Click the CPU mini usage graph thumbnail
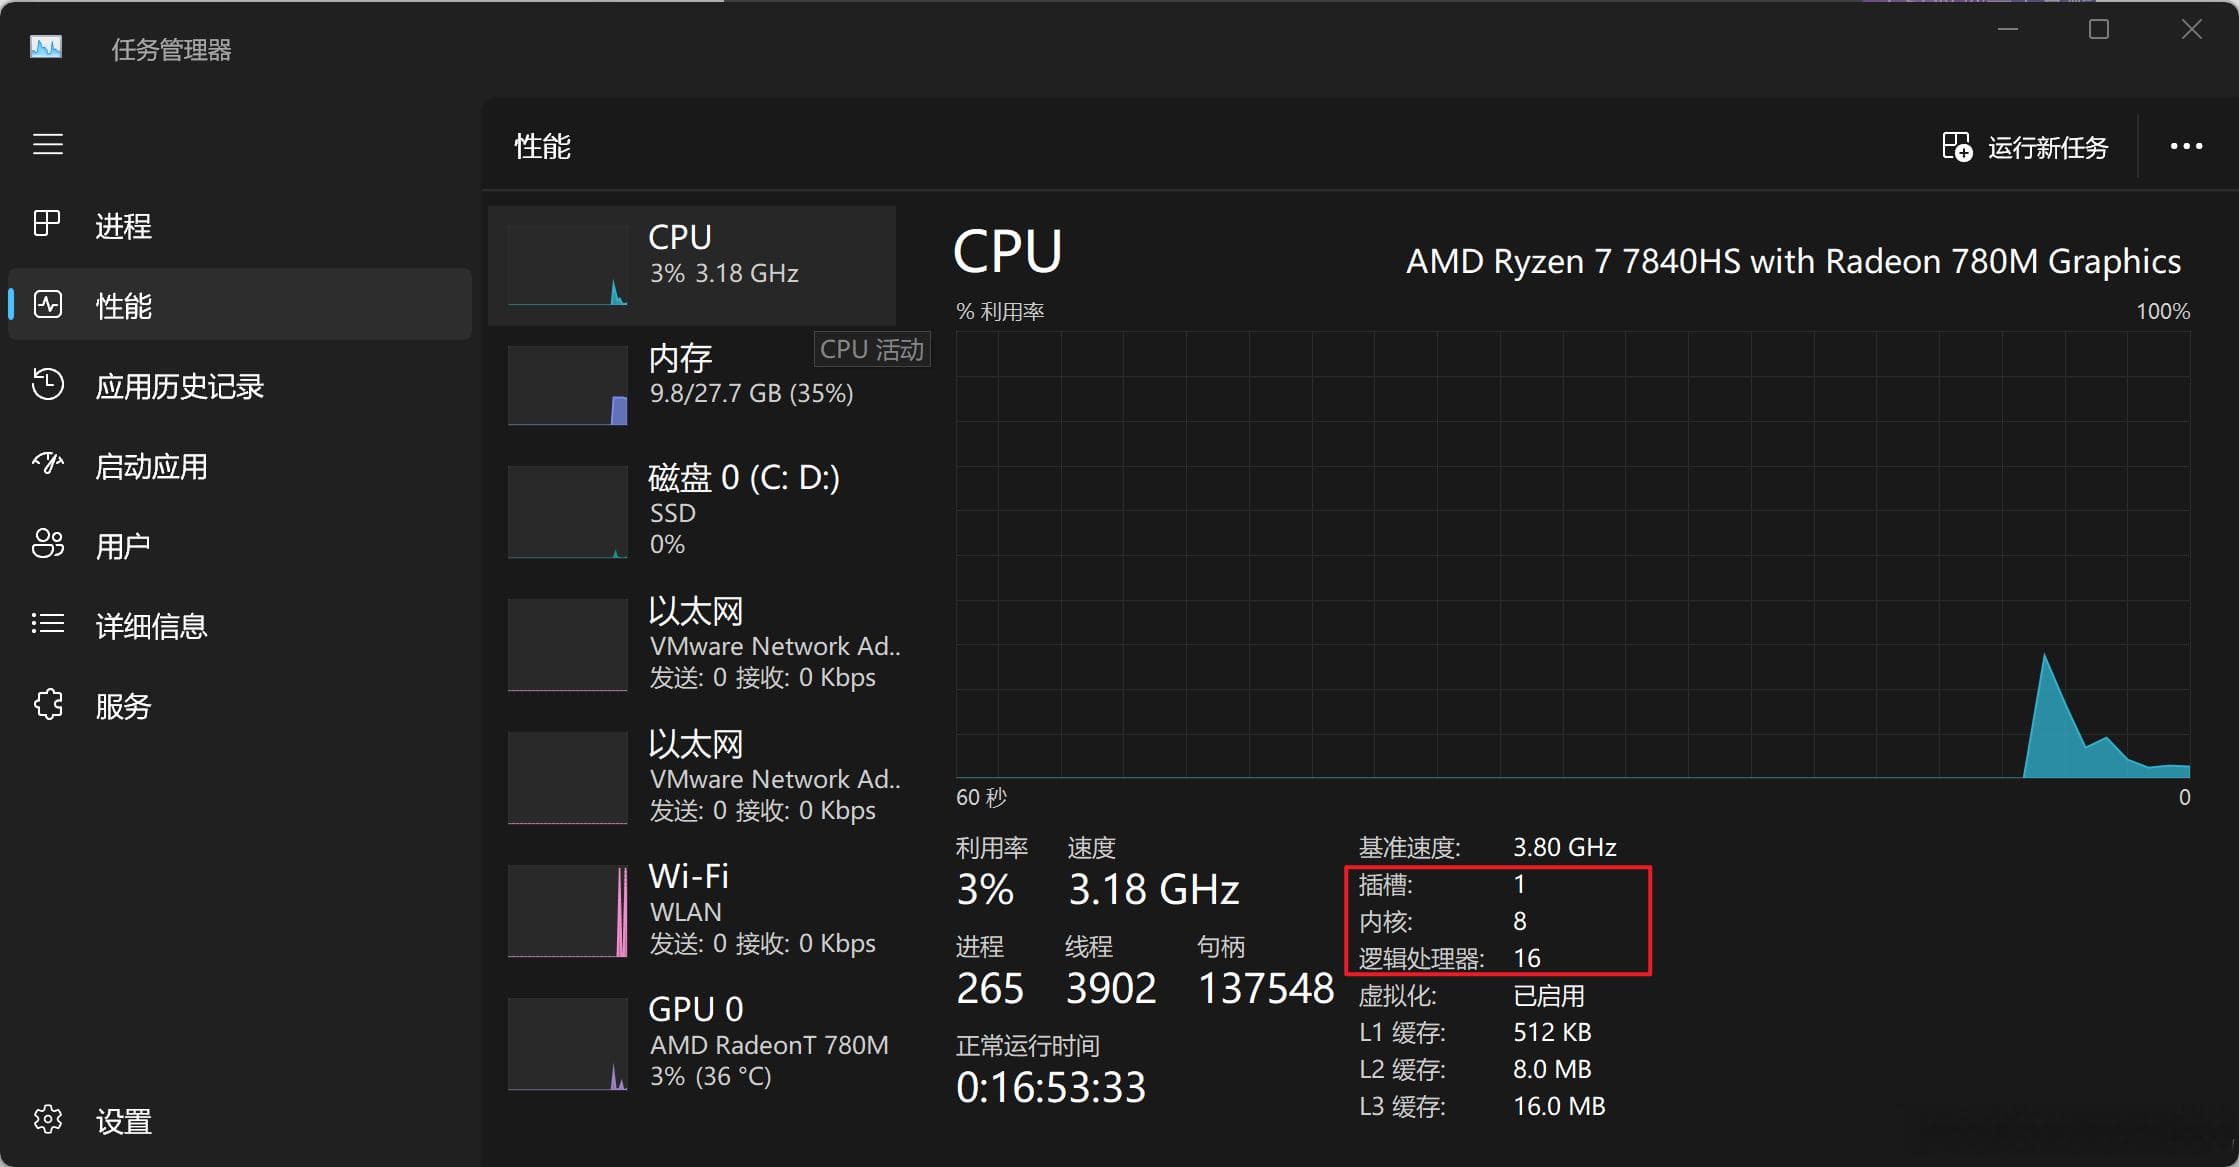 [567, 265]
